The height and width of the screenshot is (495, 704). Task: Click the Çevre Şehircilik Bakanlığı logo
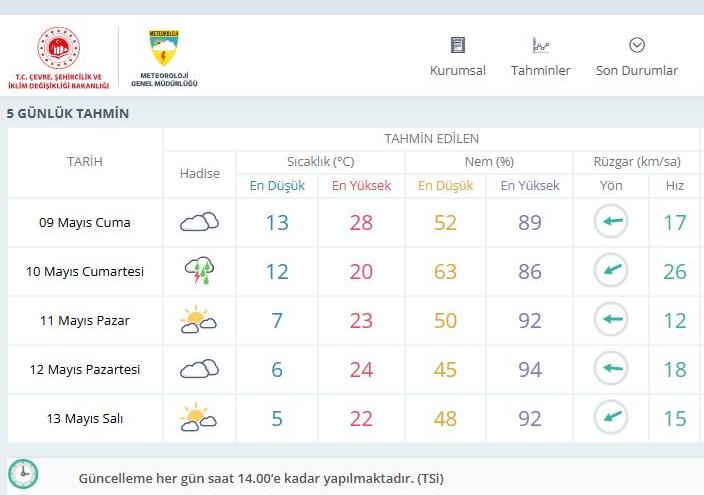(58, 57)
